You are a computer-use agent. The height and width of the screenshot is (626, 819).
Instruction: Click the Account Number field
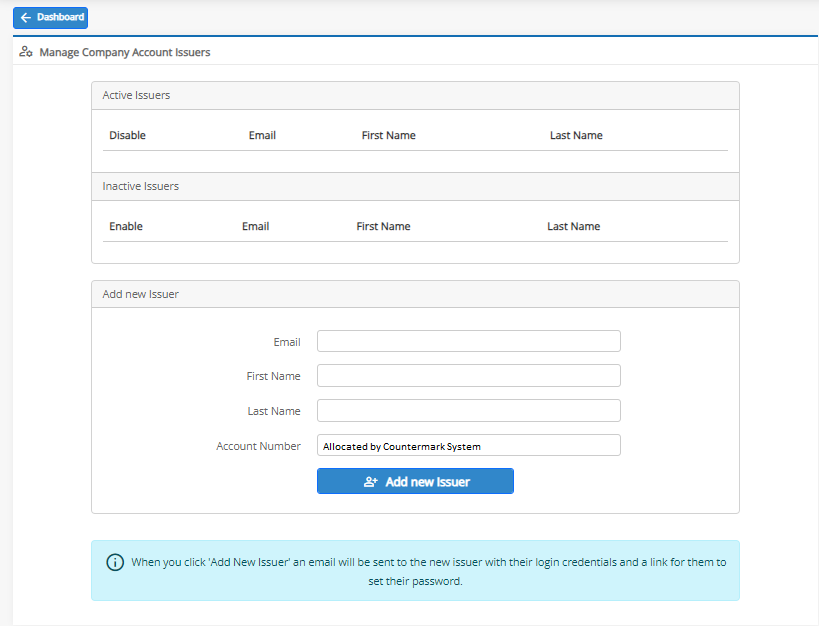click(x=469, y=446)
